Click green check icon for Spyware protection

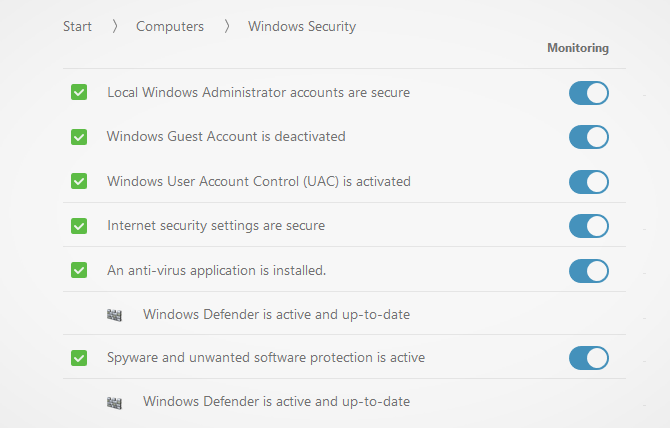point(79,358)
